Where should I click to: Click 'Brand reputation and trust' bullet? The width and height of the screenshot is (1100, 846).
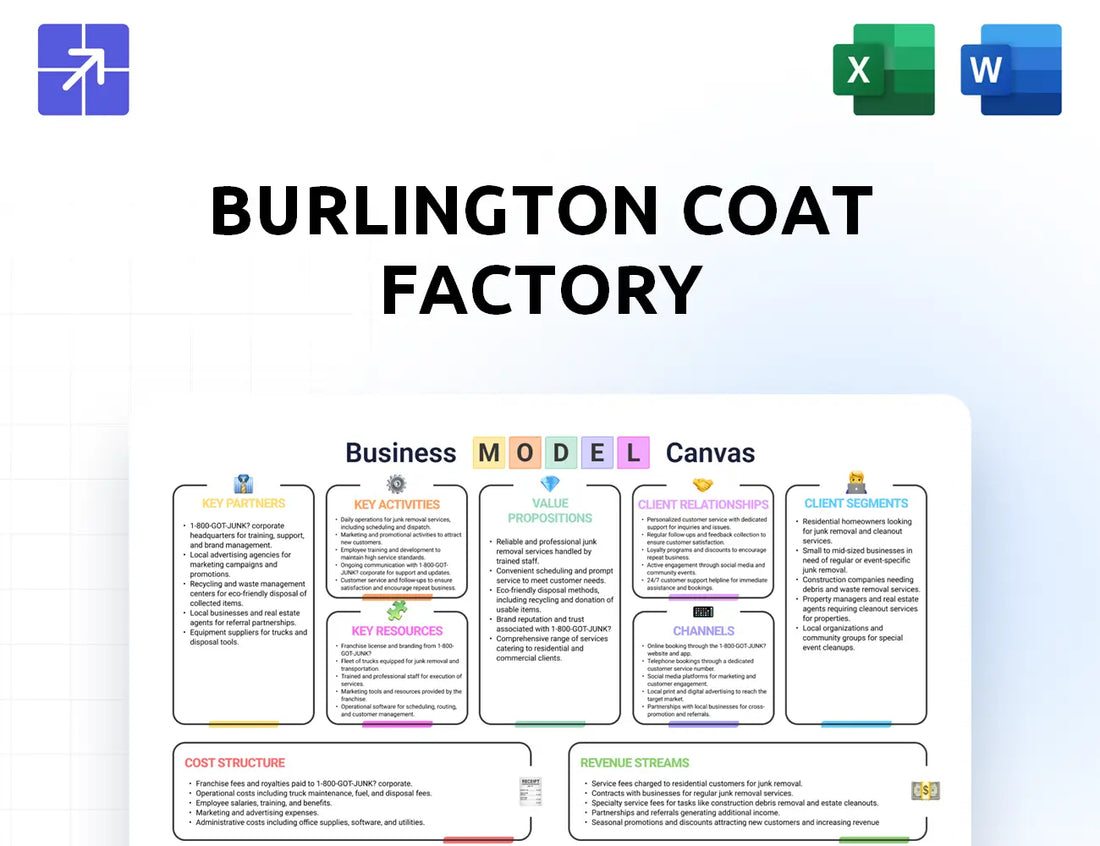tap(551, 624)
